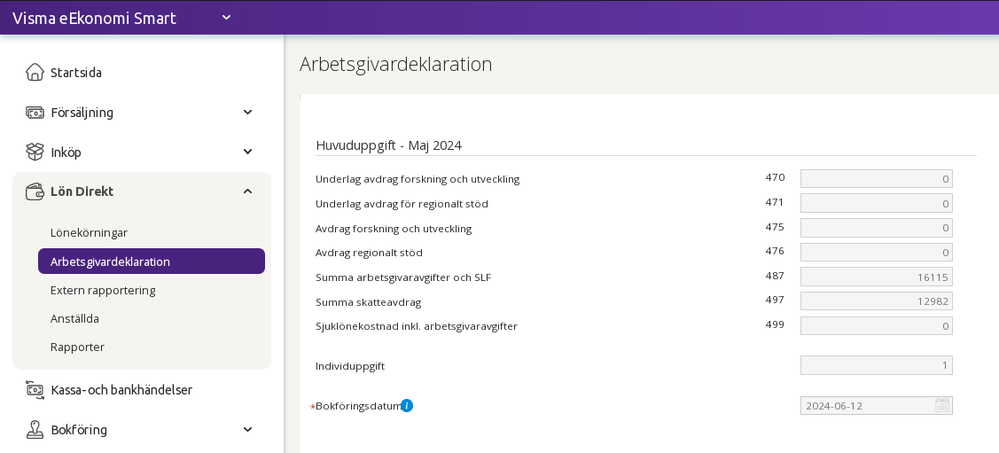Open the Försäljning menu label
This screenshot has height=453, width=999.
(82, 113)
